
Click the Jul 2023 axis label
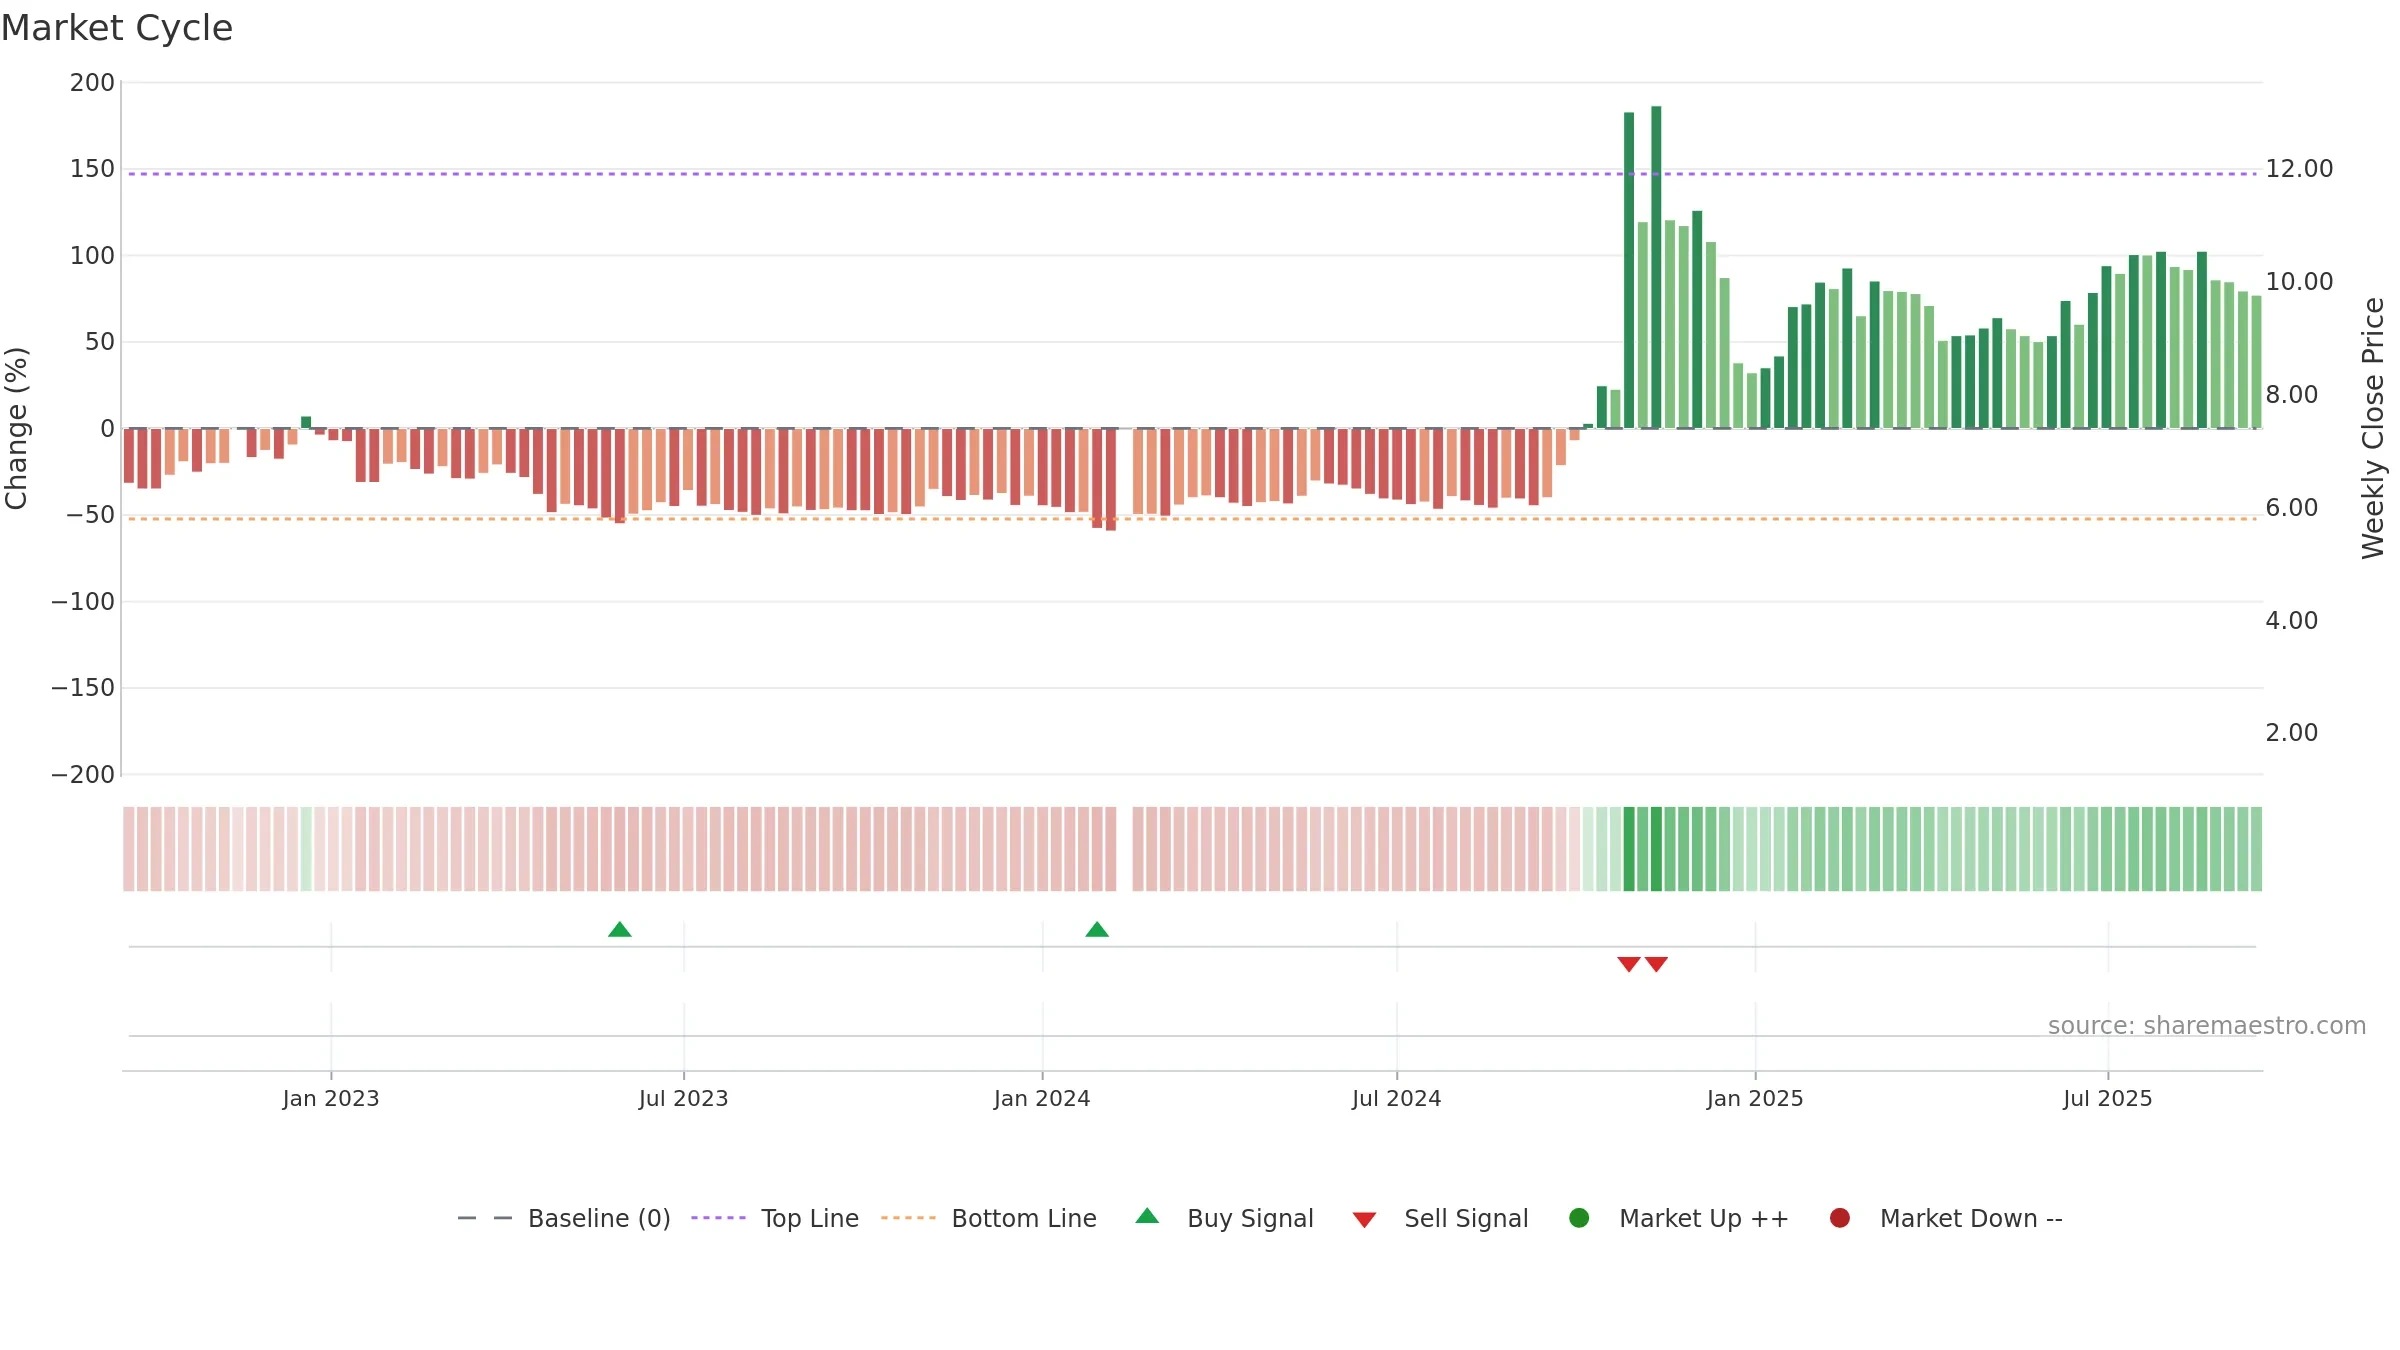pyautogui.click(x=684, y=1098)
